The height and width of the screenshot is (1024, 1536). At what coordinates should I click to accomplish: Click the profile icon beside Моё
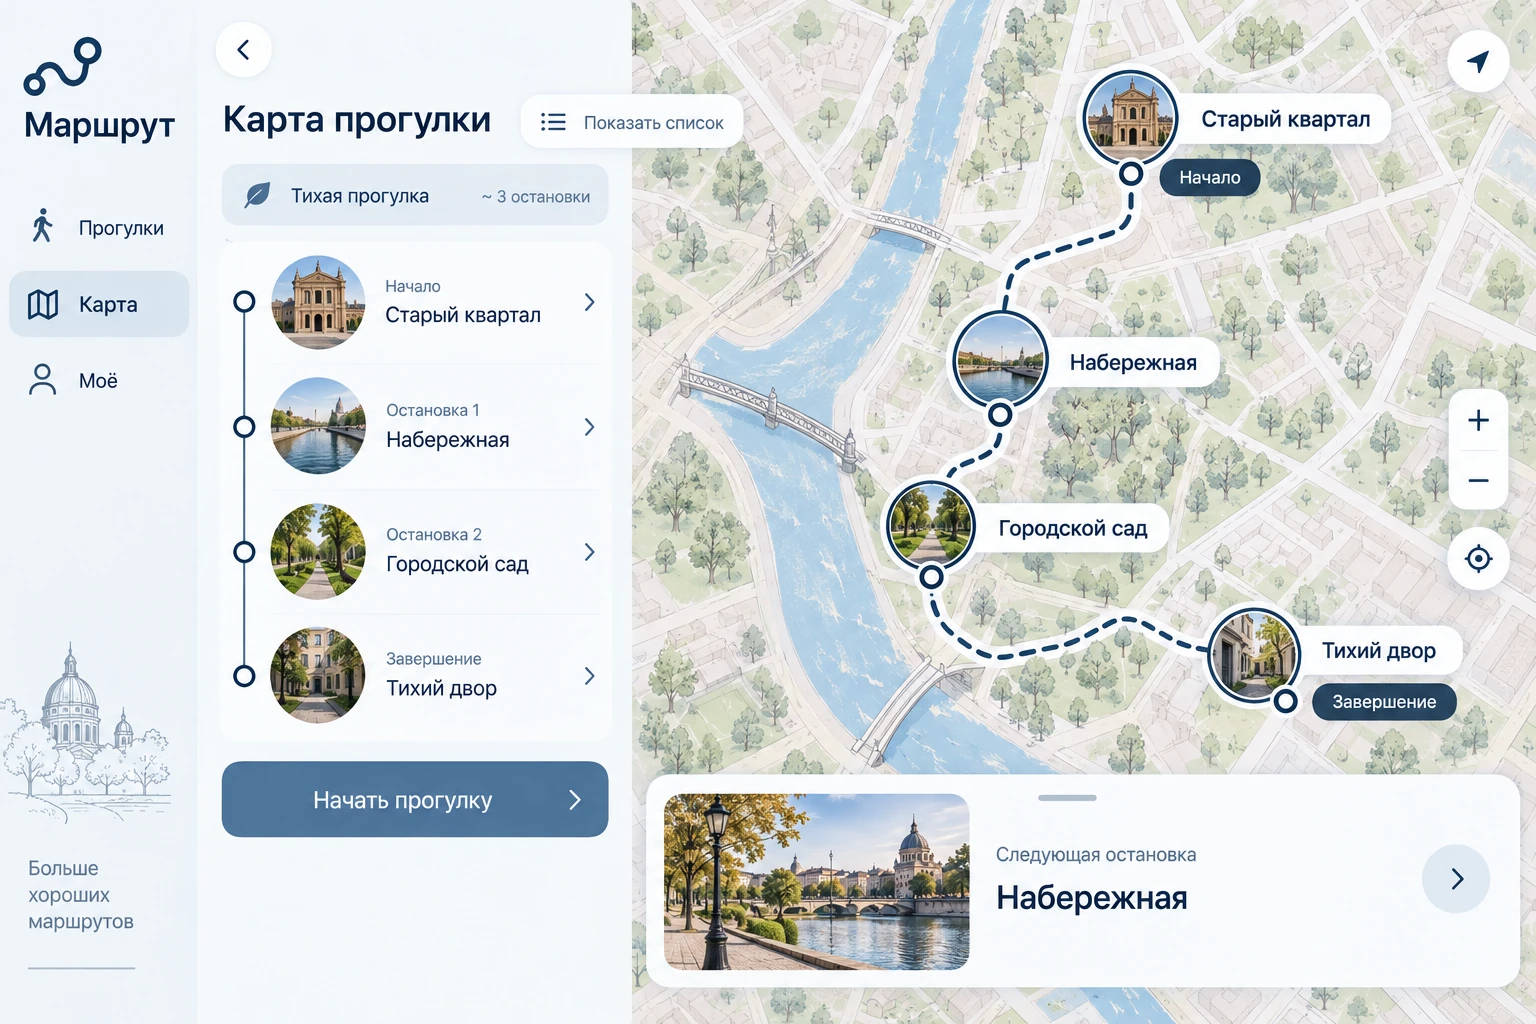(x=43, y=380)
